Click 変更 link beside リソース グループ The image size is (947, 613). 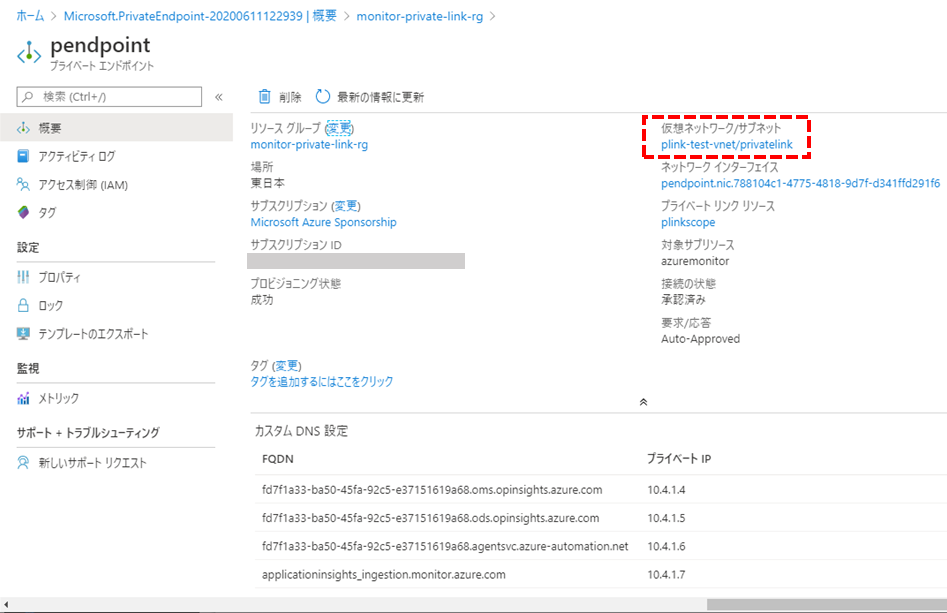[x=339, y=128]
